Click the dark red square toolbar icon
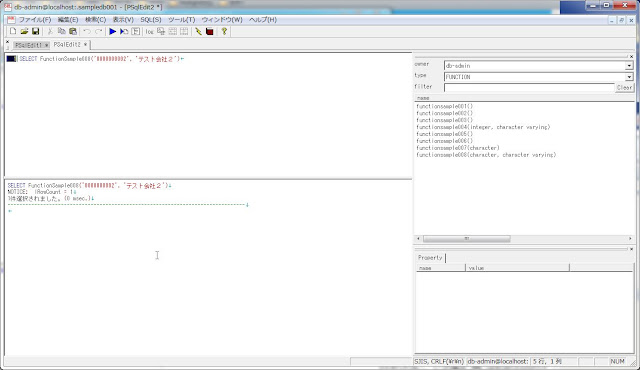 click(210, 31)
